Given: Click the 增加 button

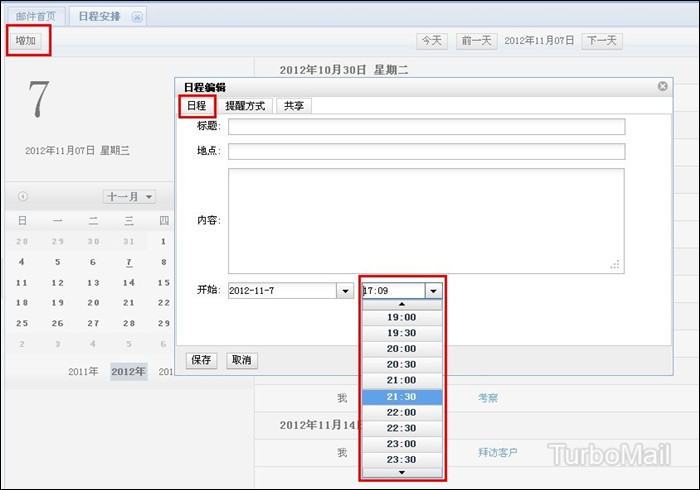Looking at the screenshot, I should [x=28, y=41].
